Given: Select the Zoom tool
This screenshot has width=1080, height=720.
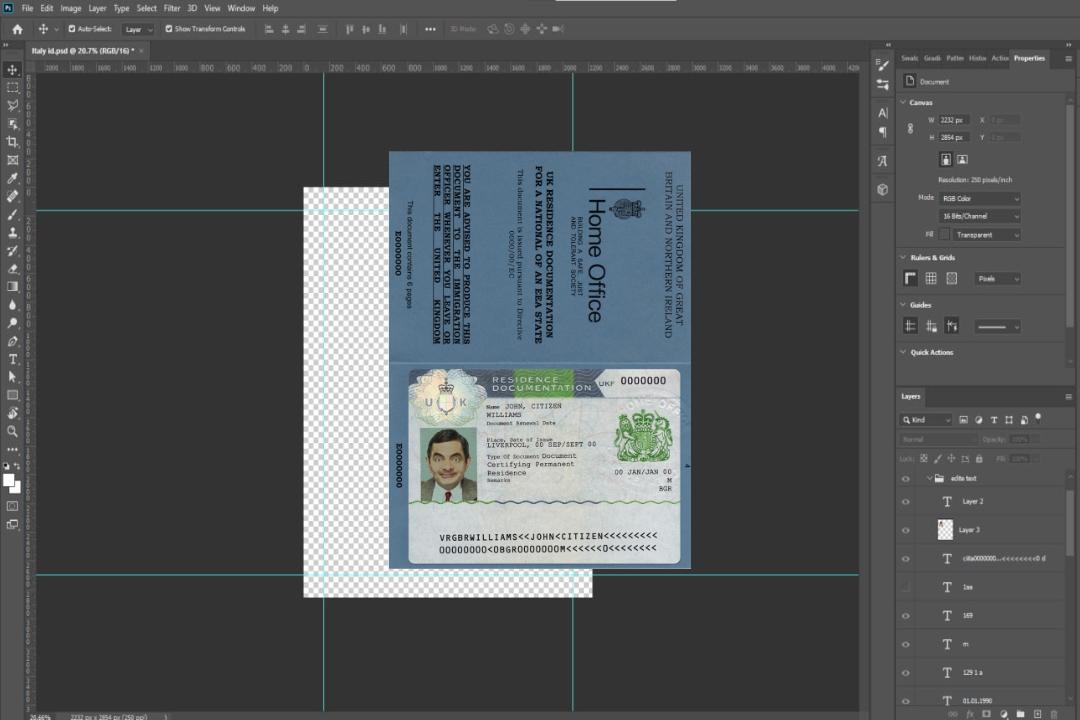Looking at the screenshot, I should [12, 431].
